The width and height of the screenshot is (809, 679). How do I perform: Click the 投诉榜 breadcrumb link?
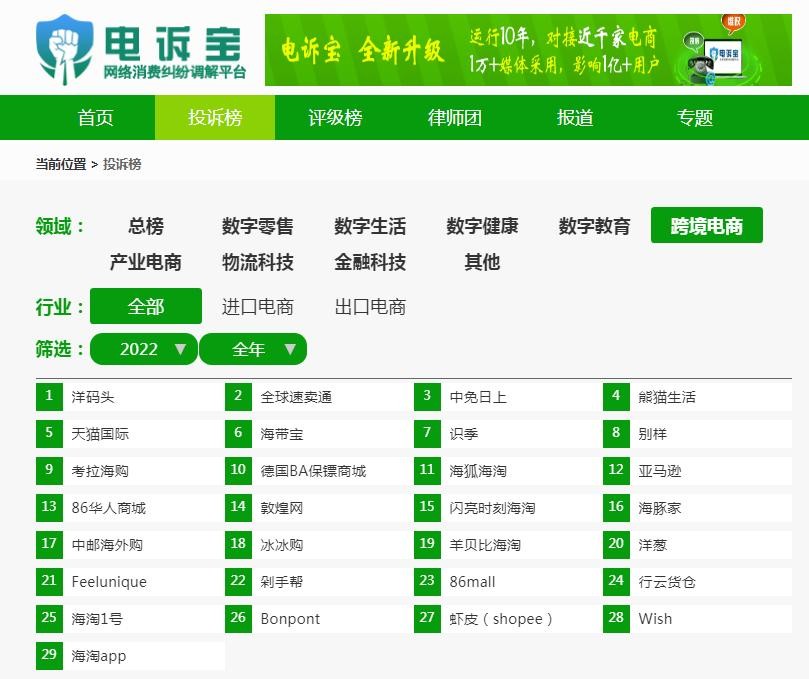pos(122,164)
